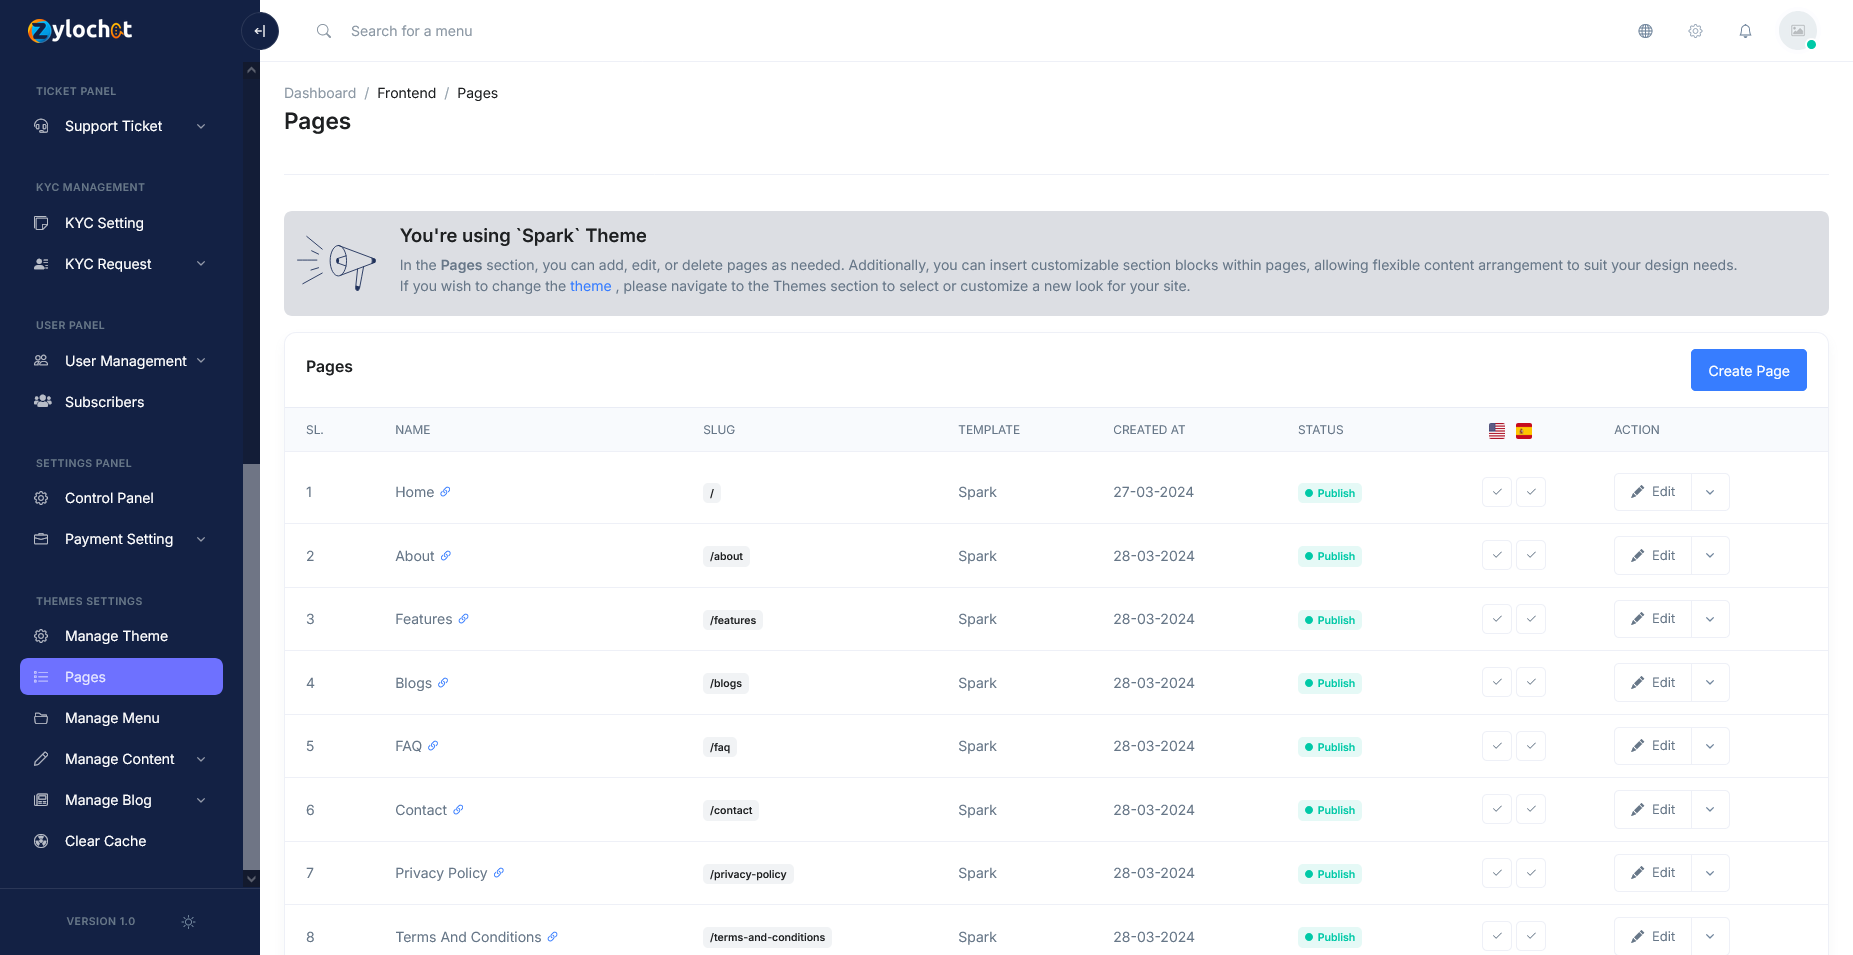Open action dropdown for Home row
The image size is (1853, 955).
[1710, 492]
